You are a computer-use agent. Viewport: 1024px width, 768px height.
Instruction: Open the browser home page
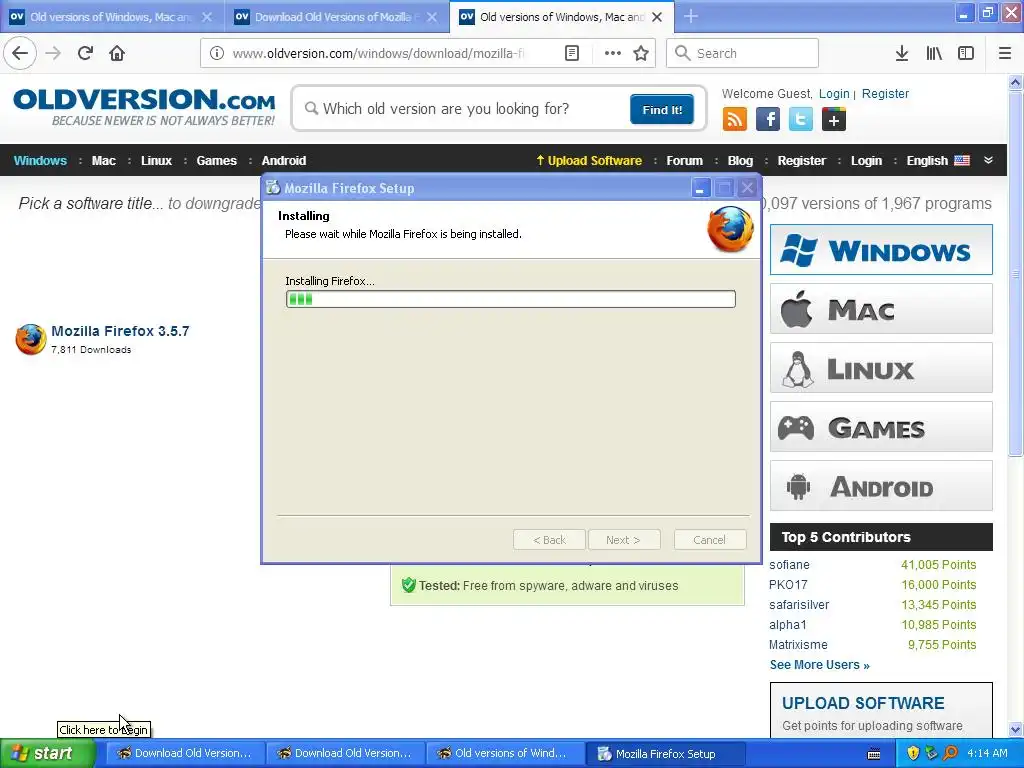[x=117, y=53]
